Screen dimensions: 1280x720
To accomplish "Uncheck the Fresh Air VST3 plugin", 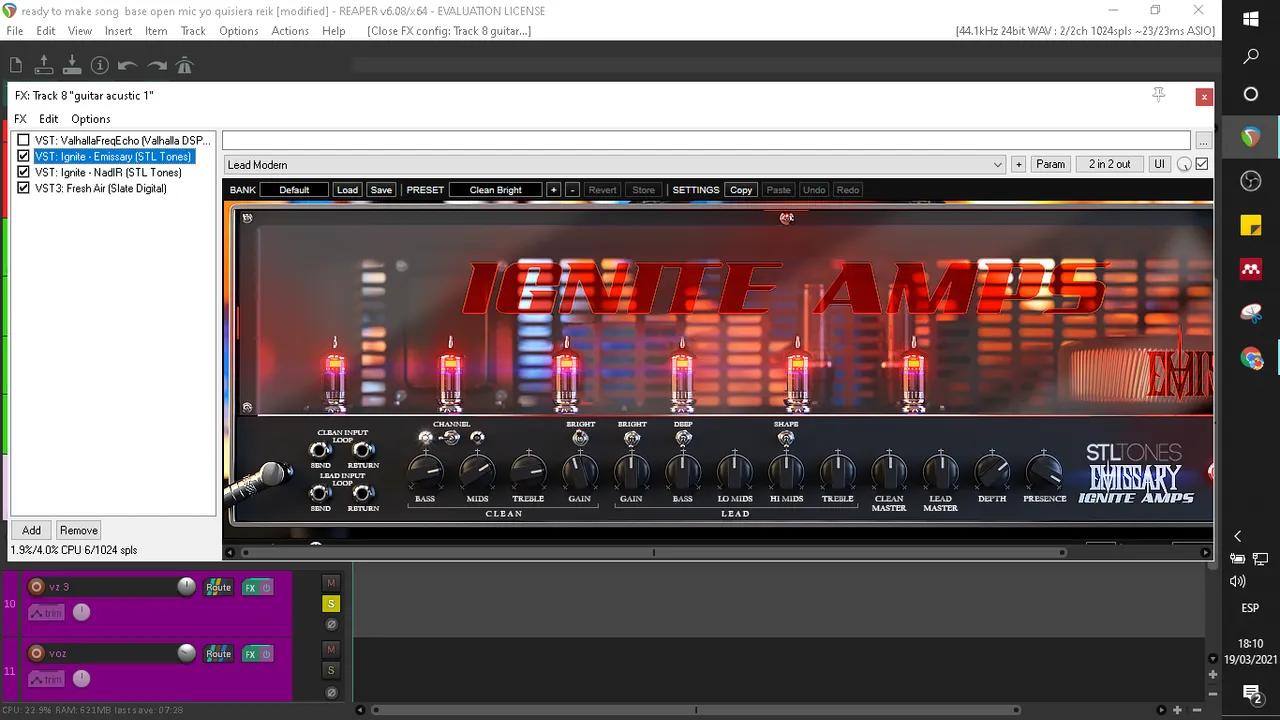I will pos(24,188).
